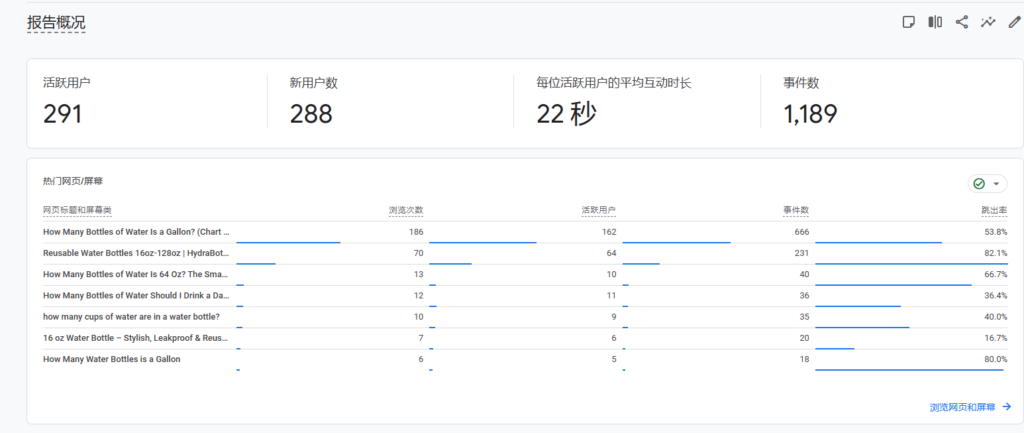Select row 16 oz Water Bottle – Stylish, Leakproof

pyautogui.click(x=525, y=338)
